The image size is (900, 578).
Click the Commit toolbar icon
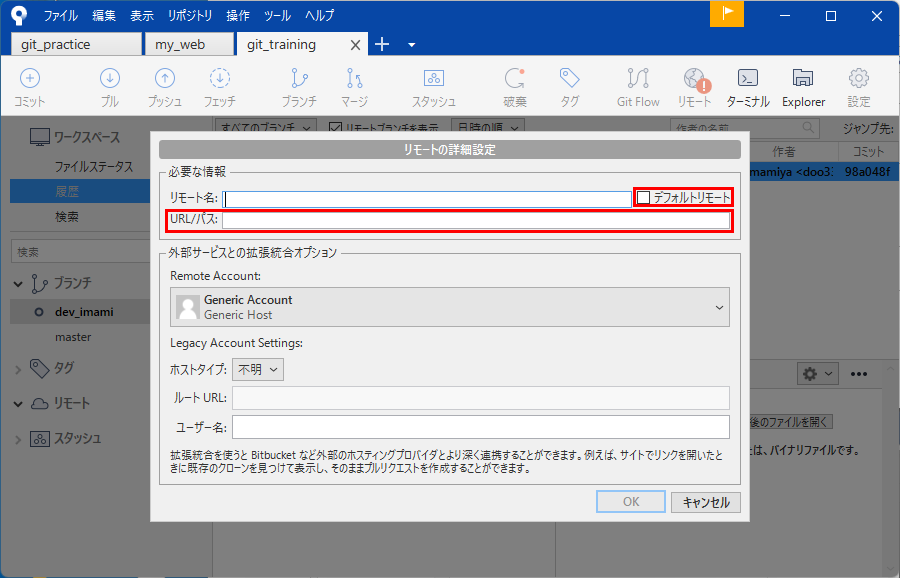30,87
